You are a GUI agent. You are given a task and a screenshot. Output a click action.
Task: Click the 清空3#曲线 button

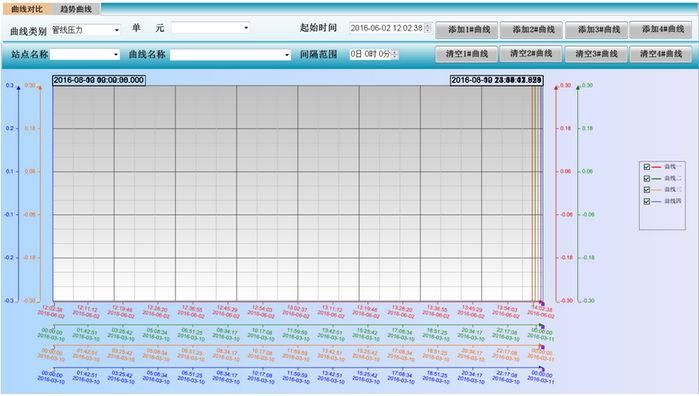click(x=596, y=54)
